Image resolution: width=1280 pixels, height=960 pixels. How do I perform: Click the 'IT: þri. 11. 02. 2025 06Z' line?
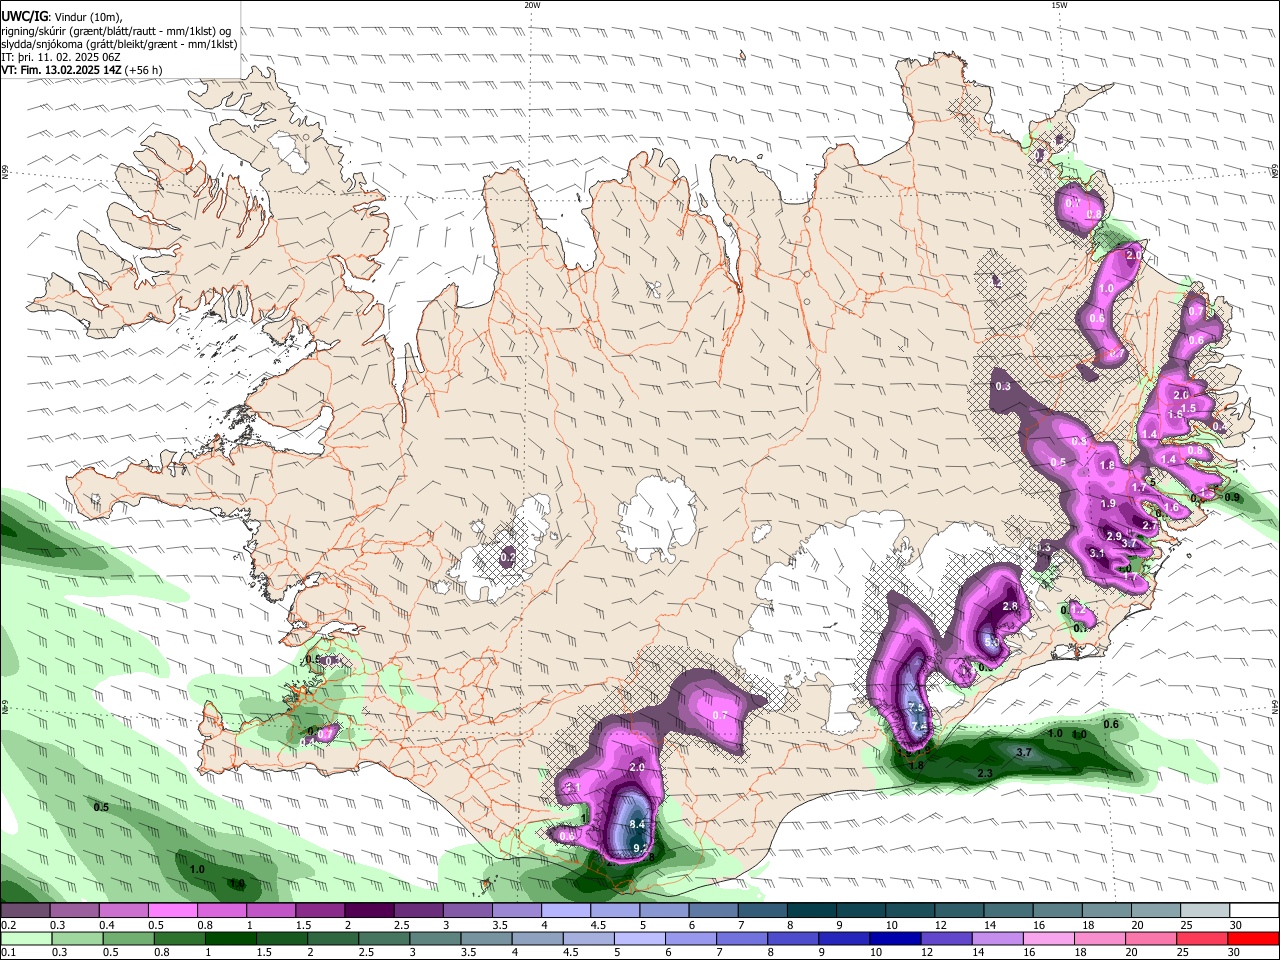coord(61,57)
